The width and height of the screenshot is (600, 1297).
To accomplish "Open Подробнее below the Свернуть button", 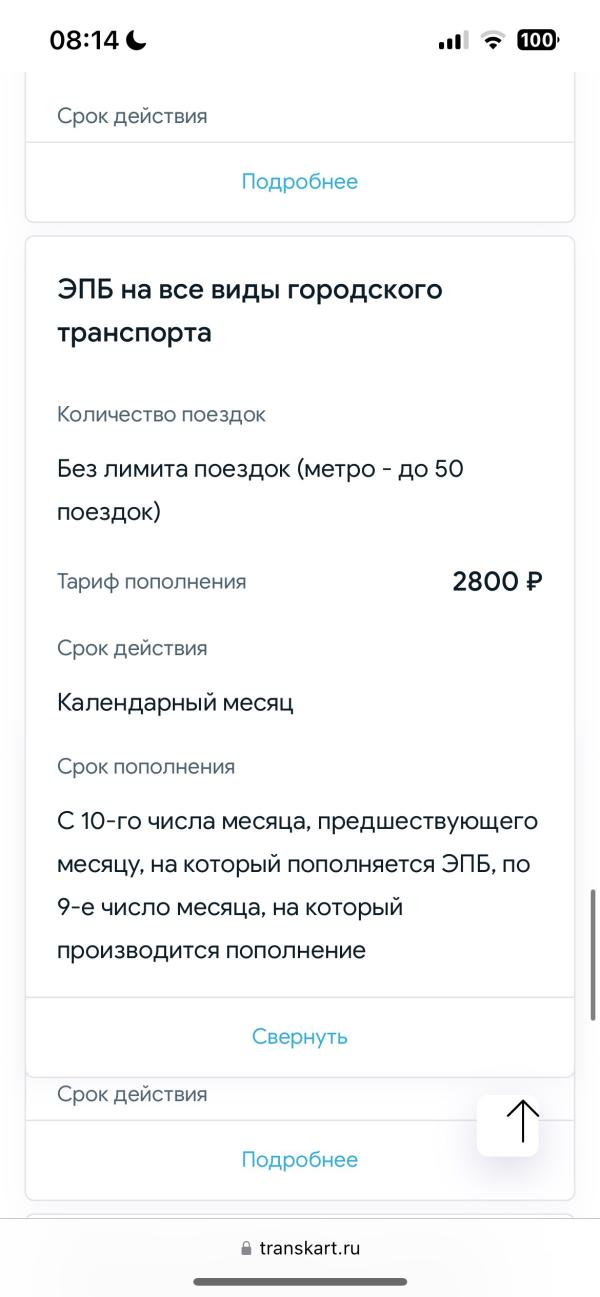I will pyautogui.click(x=300, y=1159).
